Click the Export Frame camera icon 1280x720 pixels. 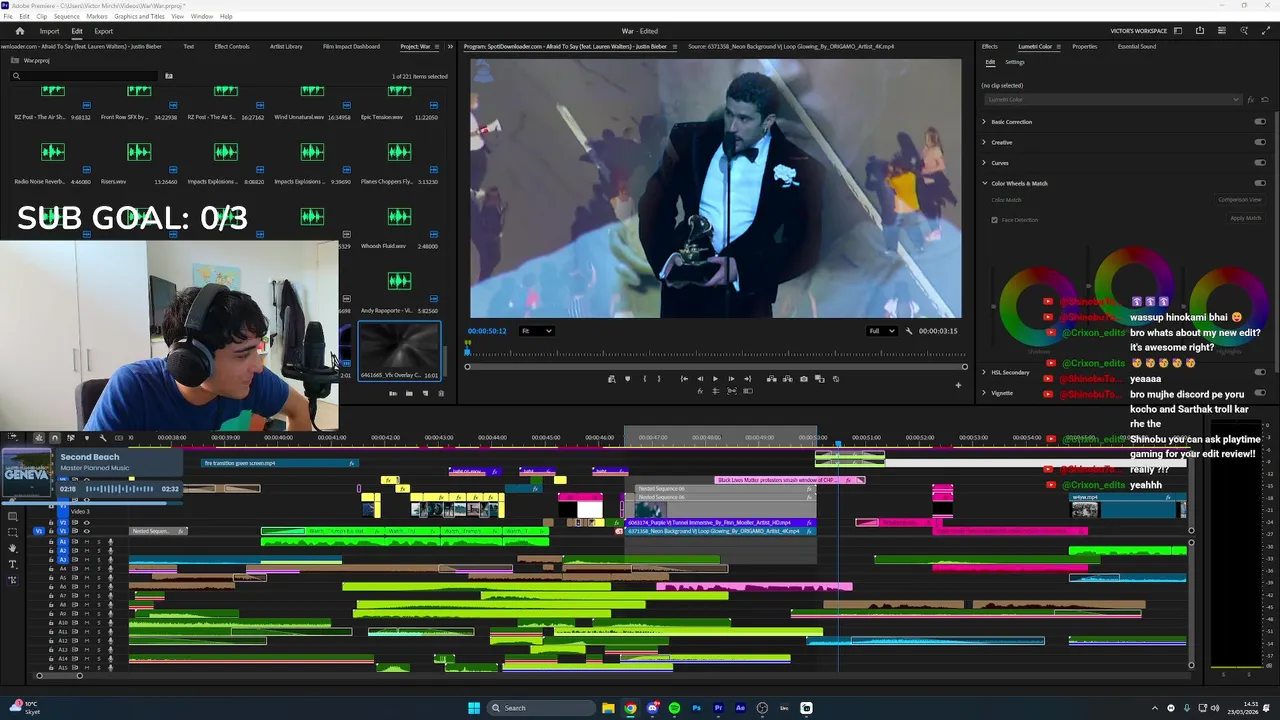pyautogui.click(x=804, y=379)
